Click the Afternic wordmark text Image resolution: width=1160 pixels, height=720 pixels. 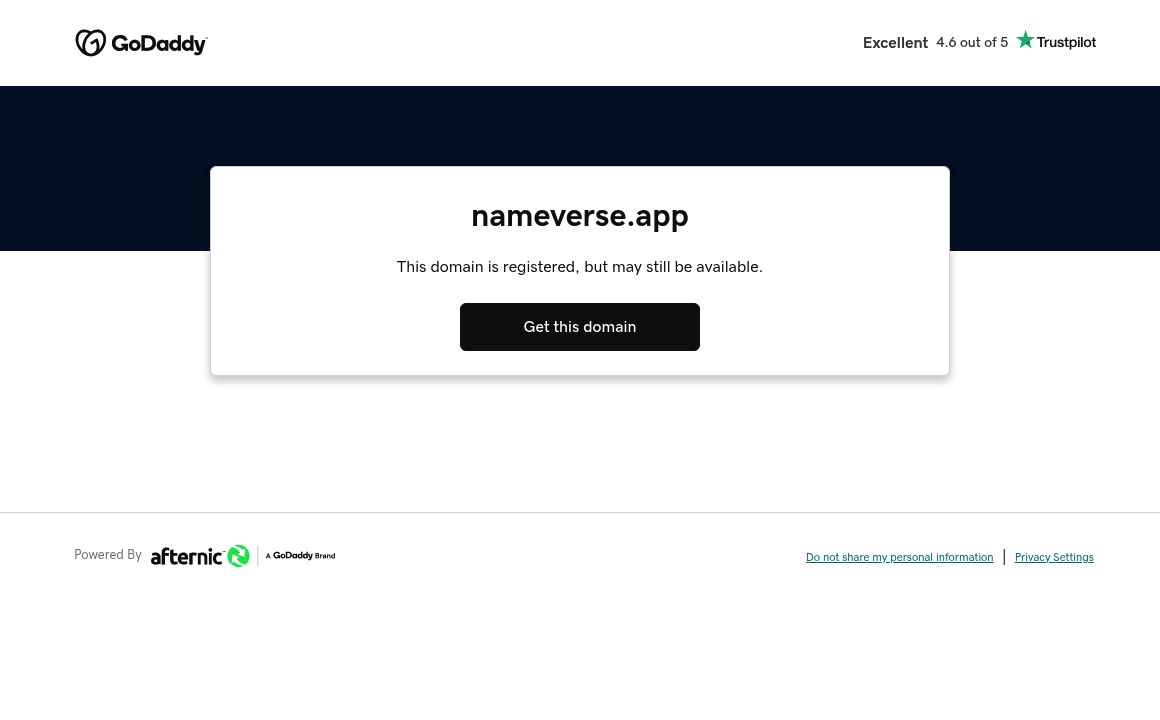click(x=190, y=556)
